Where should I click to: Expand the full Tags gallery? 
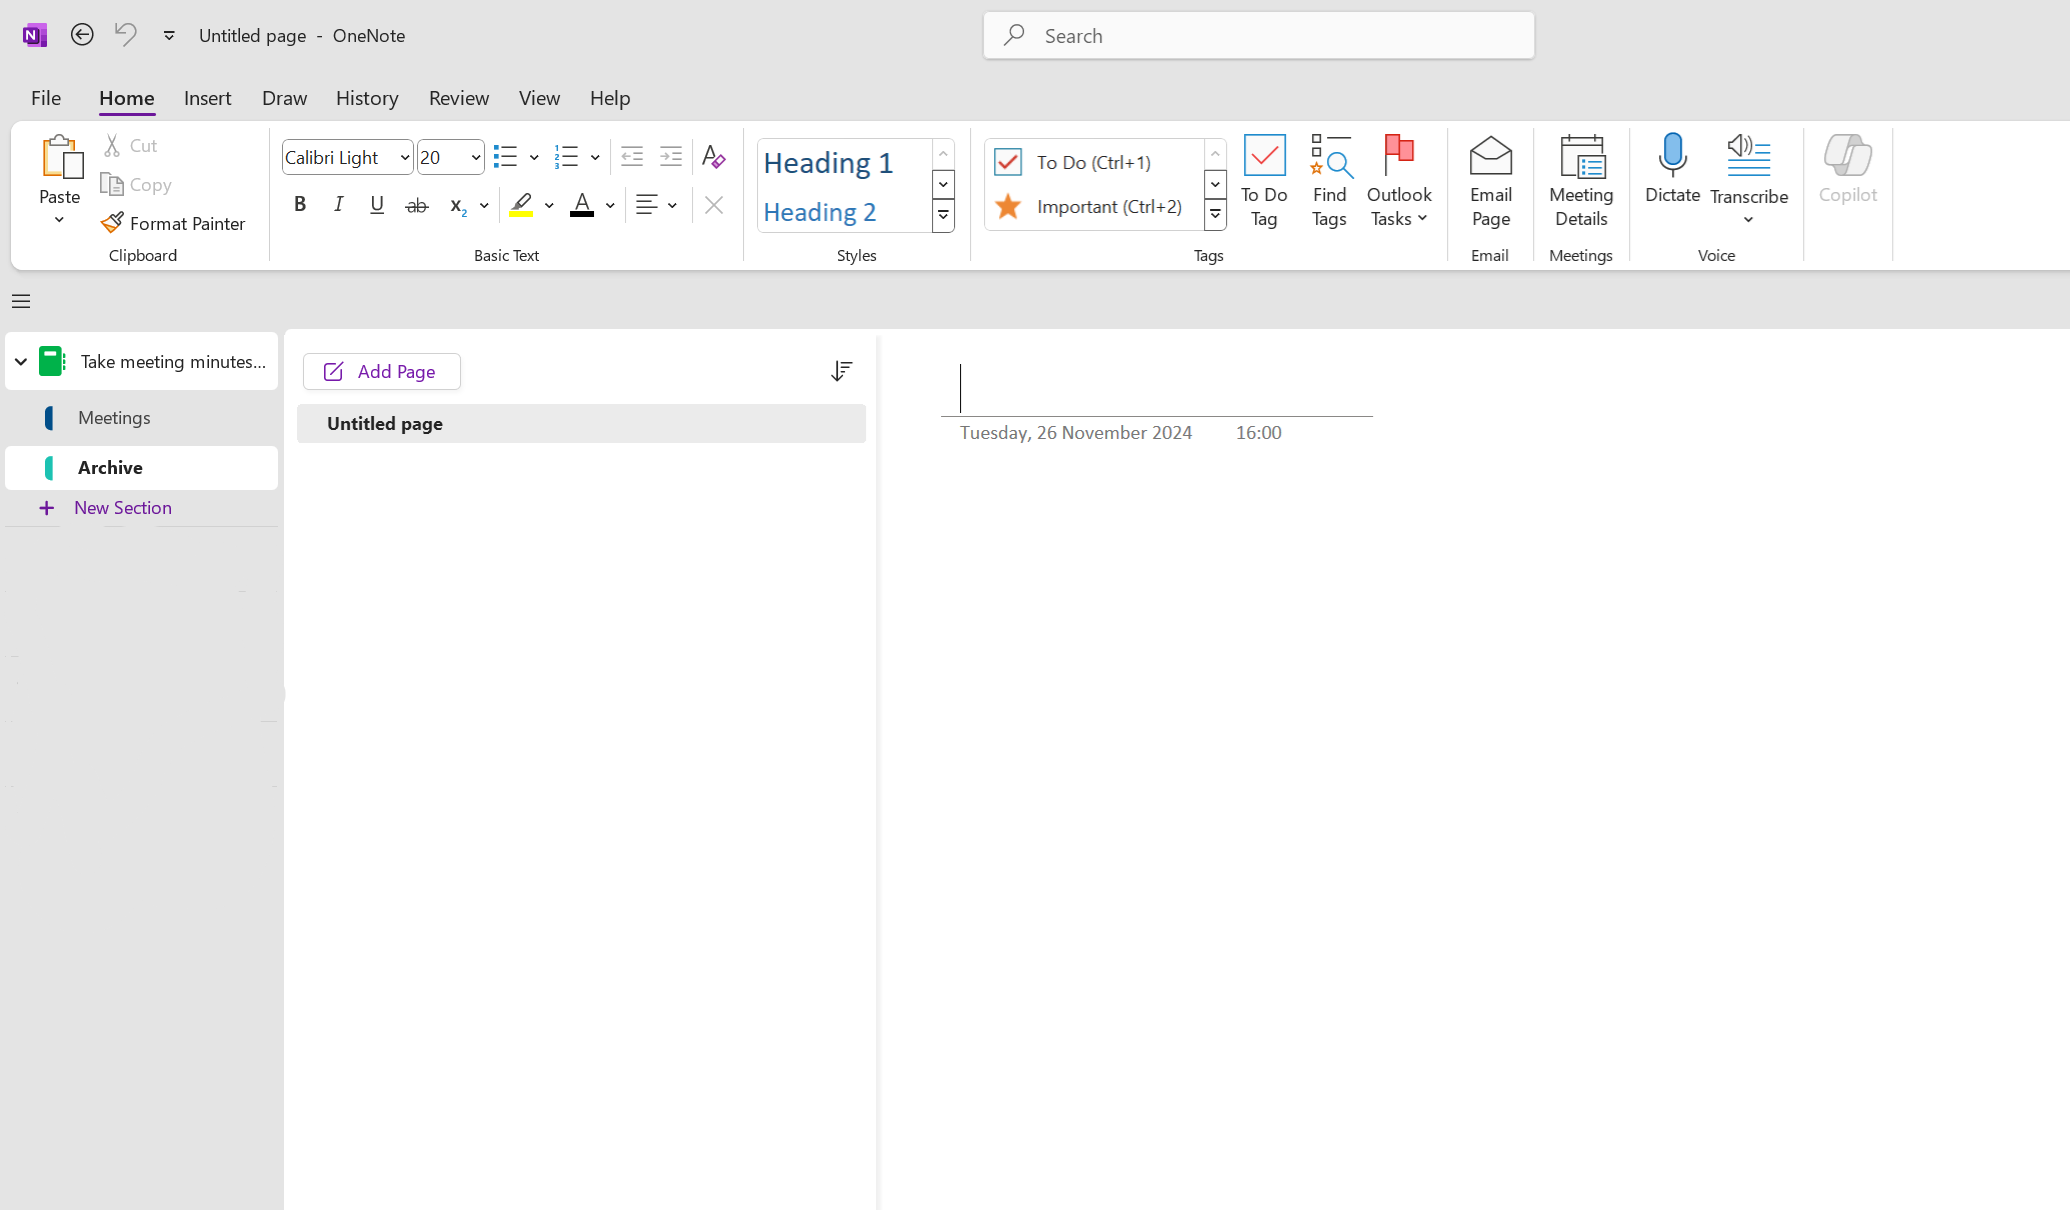click(x=1215, y=214)
